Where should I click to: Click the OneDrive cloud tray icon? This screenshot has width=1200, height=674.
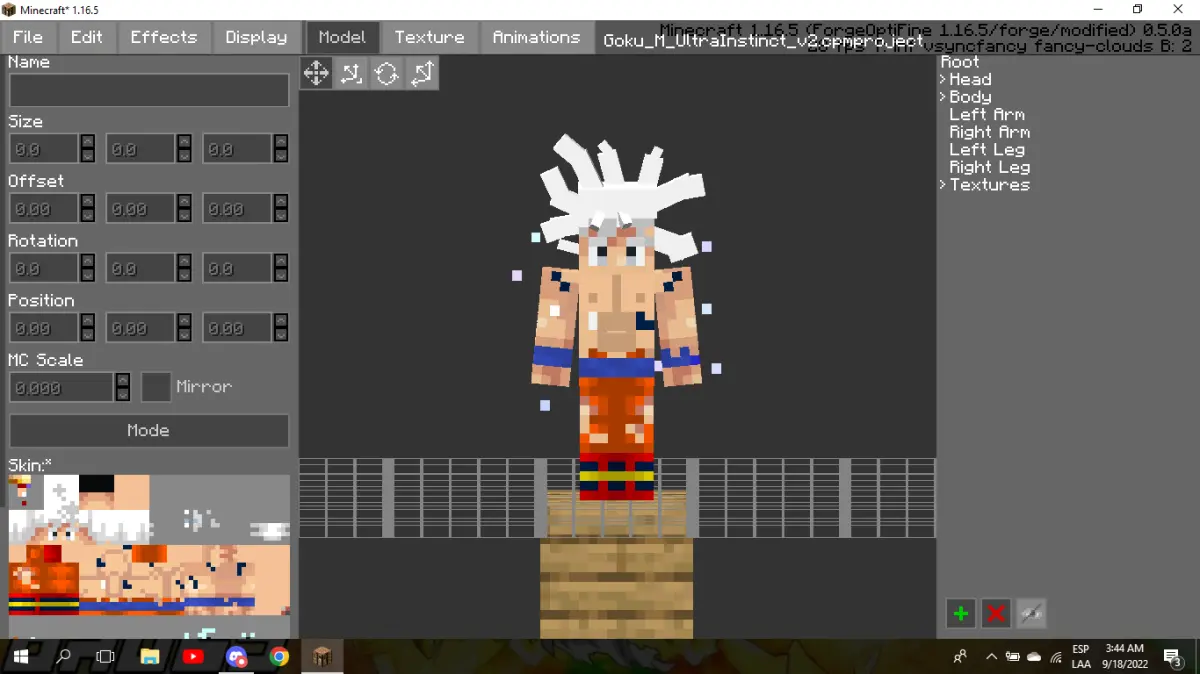pos(1034,657)
